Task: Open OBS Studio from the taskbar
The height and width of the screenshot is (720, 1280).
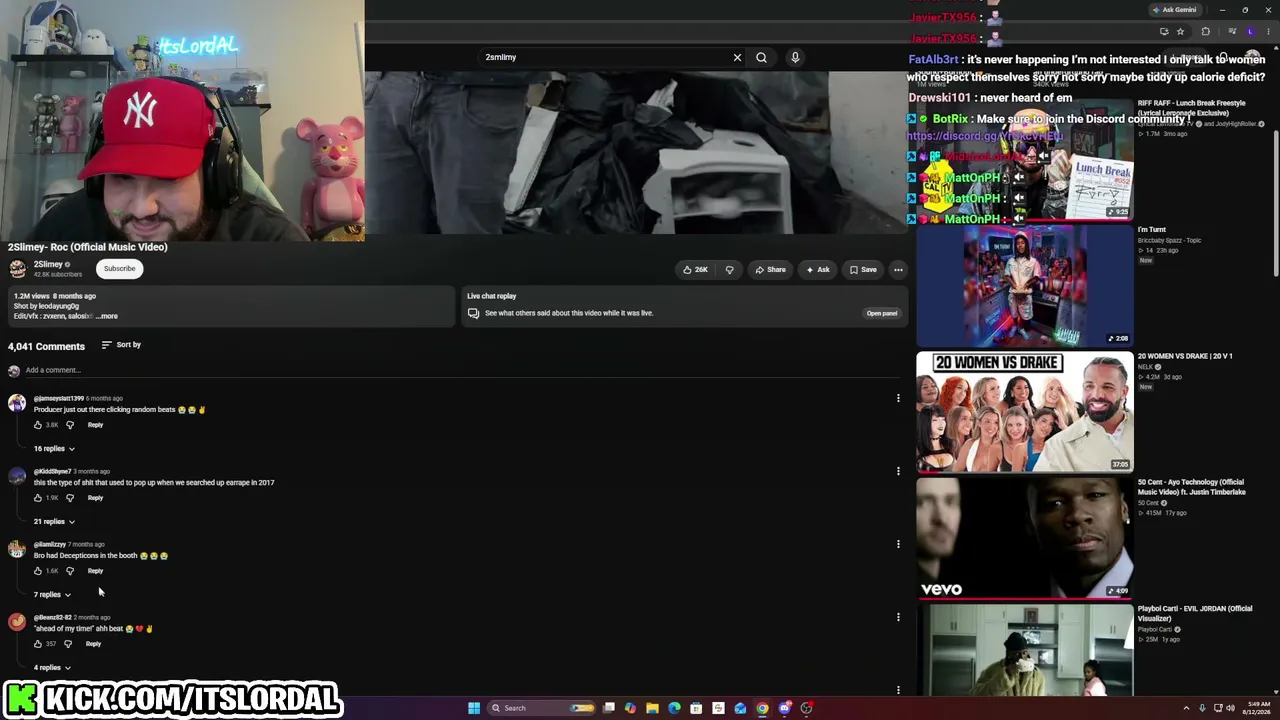Action: click(x=806, y=708)
